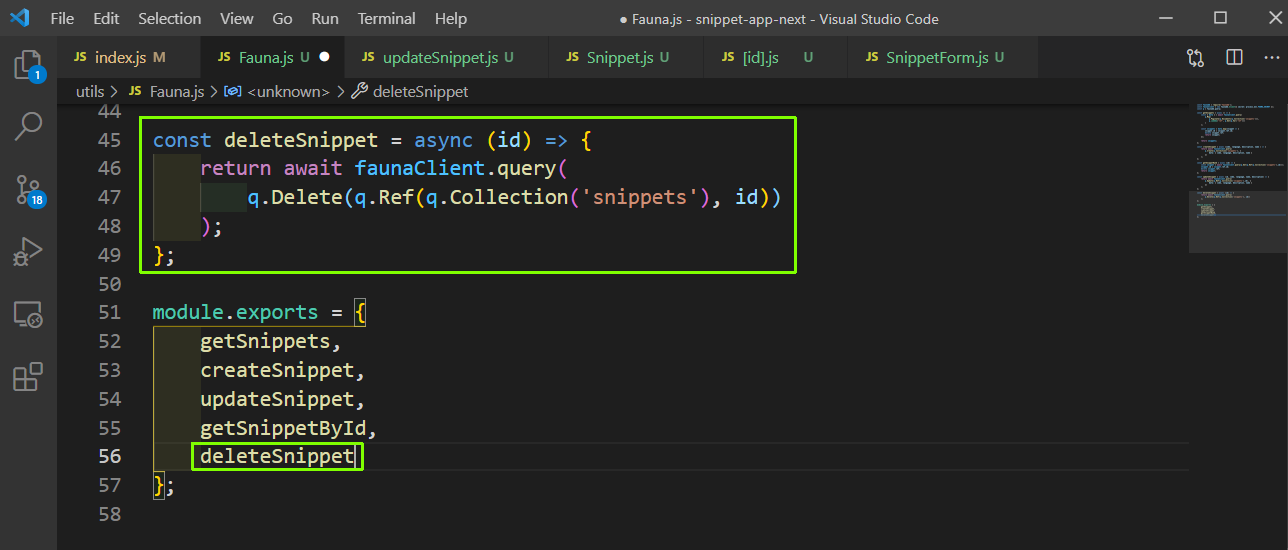Click 'exports' on line 51
This screenshot has width=1288, height=550.
coord(277,313)
